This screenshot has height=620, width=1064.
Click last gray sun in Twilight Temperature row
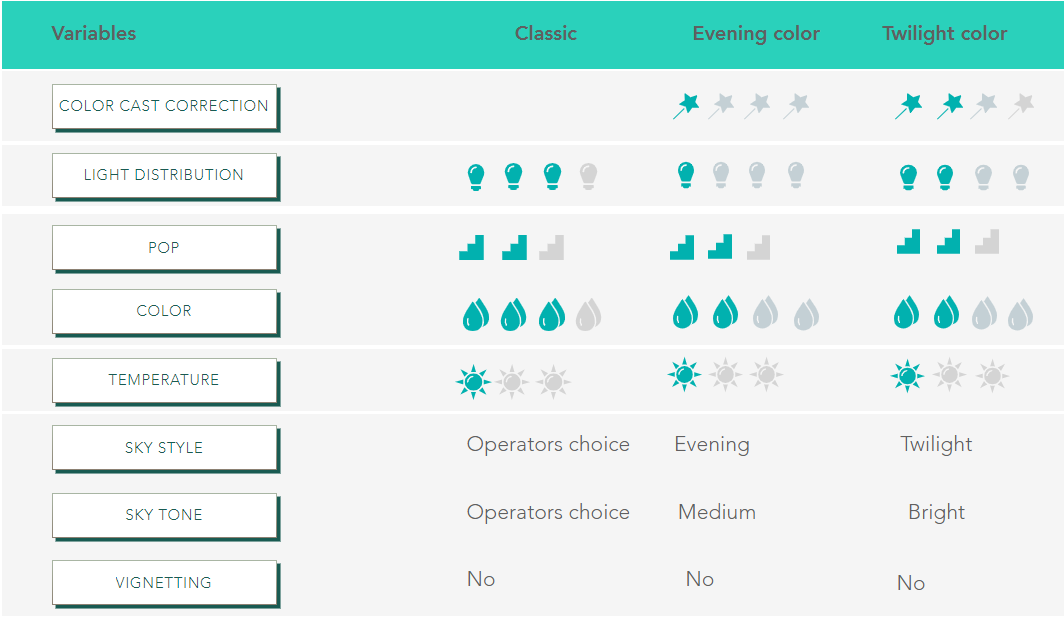point(992,376)
